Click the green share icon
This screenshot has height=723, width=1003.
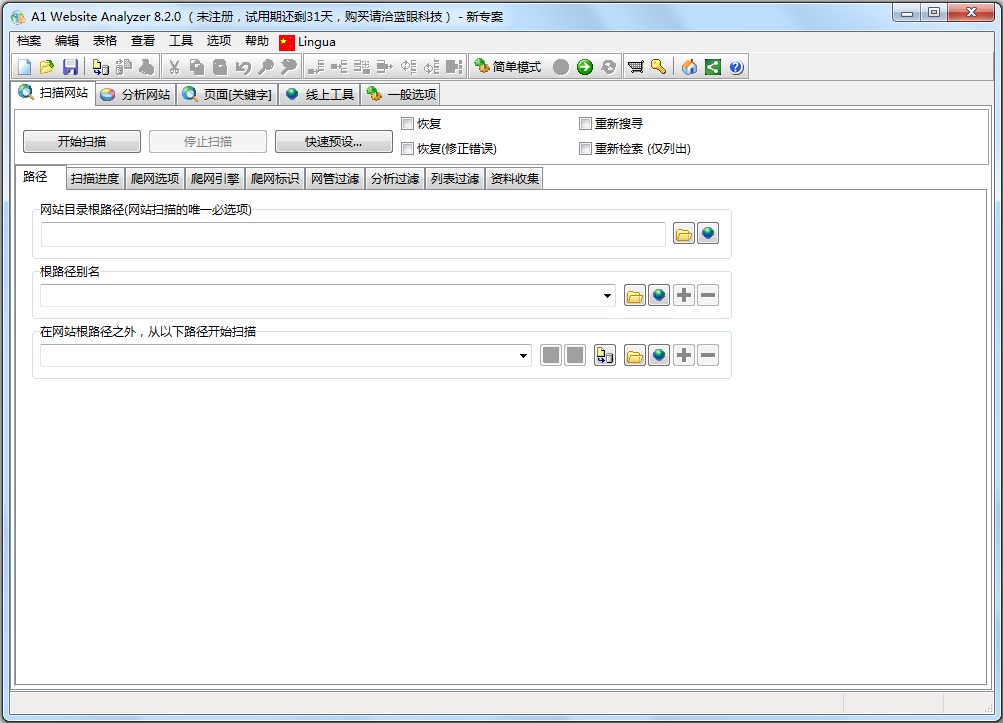coord(712,67)
